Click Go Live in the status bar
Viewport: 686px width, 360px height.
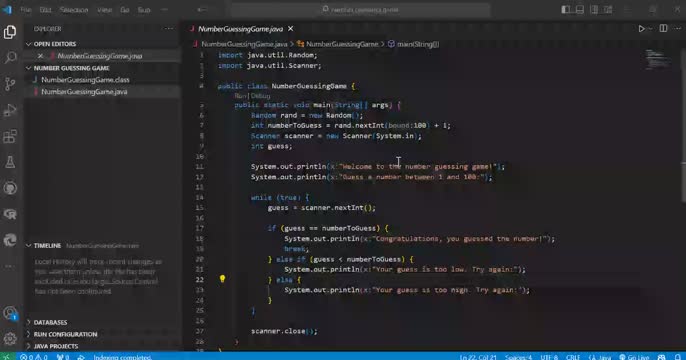(634, 357)
